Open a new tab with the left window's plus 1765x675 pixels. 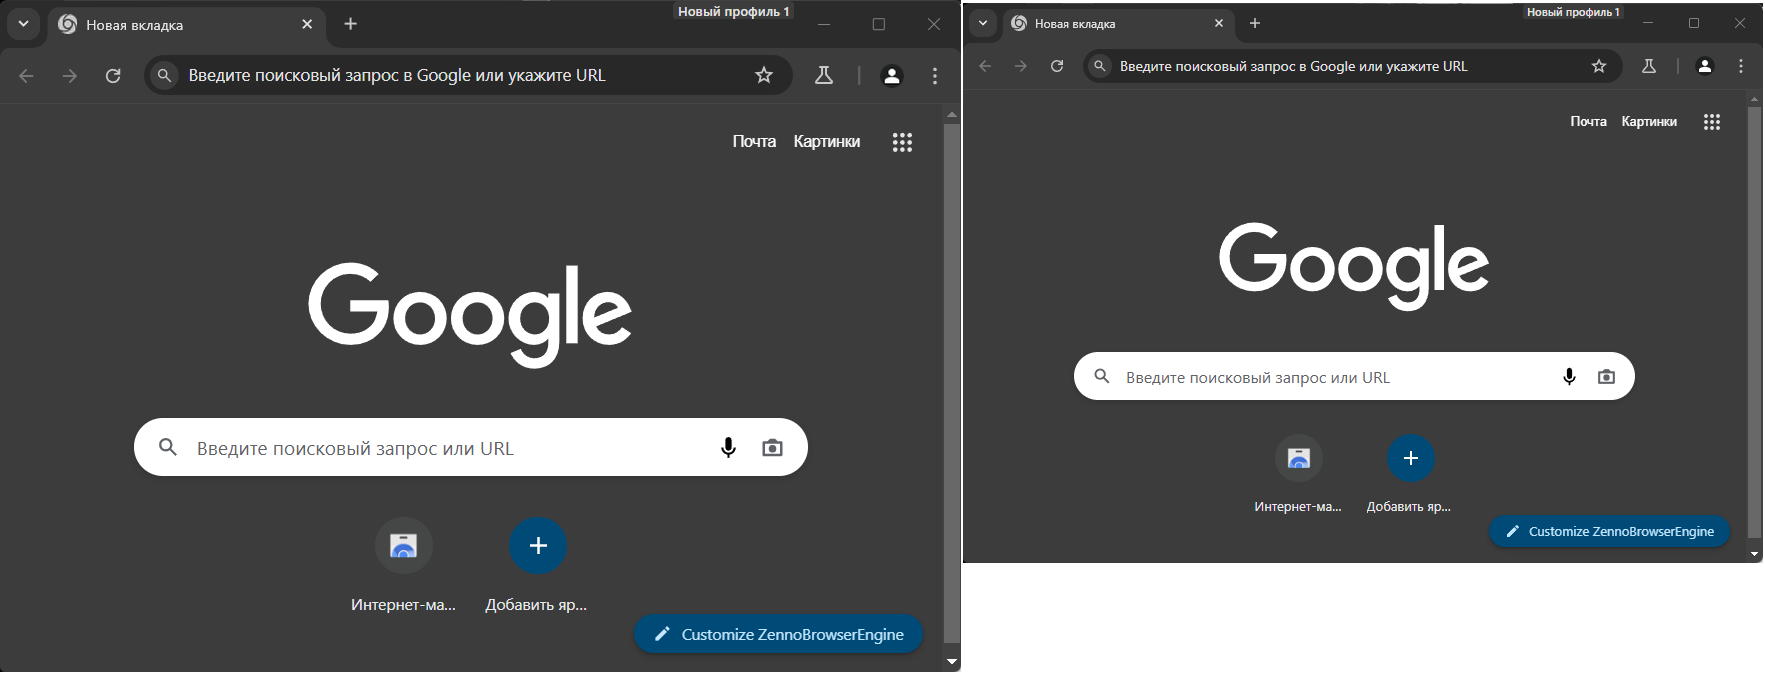(x=351, y=24)
